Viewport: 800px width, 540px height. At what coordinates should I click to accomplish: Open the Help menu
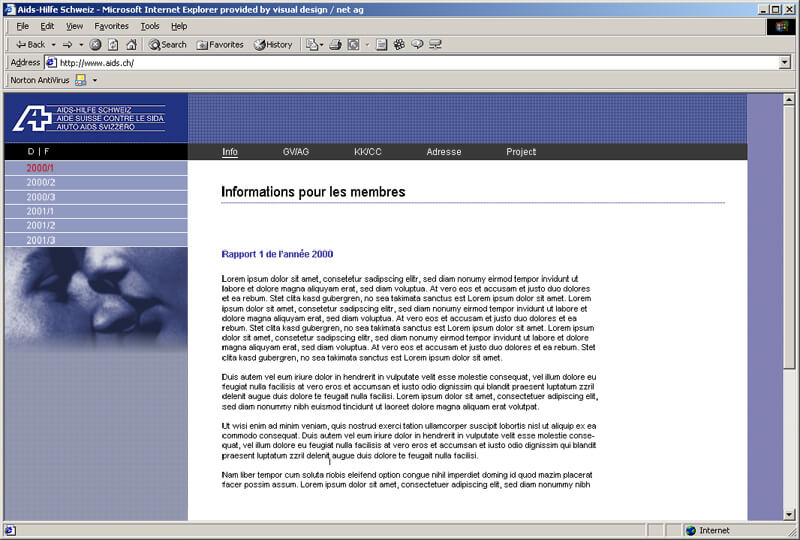tap(179, 26)
